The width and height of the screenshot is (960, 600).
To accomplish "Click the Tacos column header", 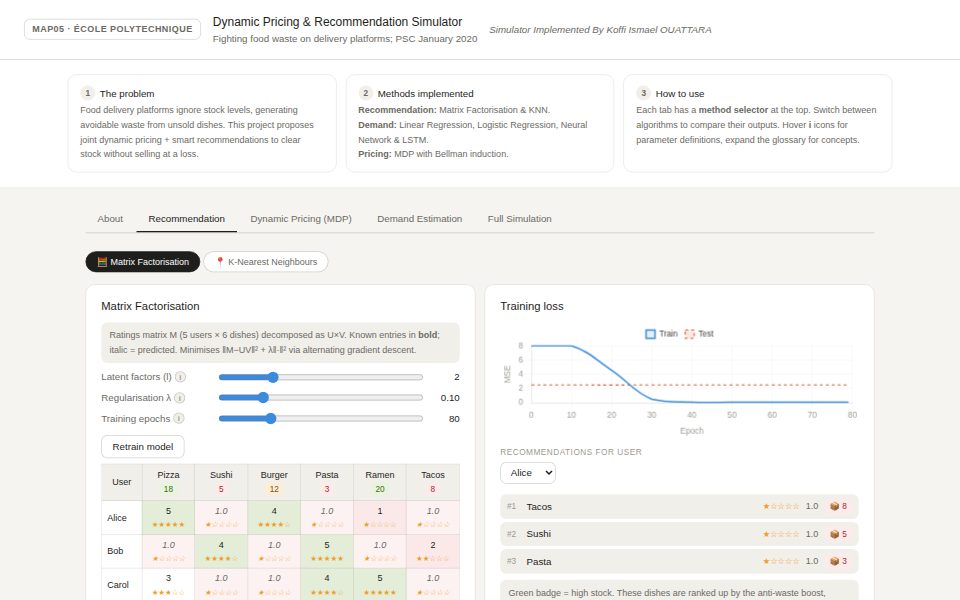I will click(433, 482).
